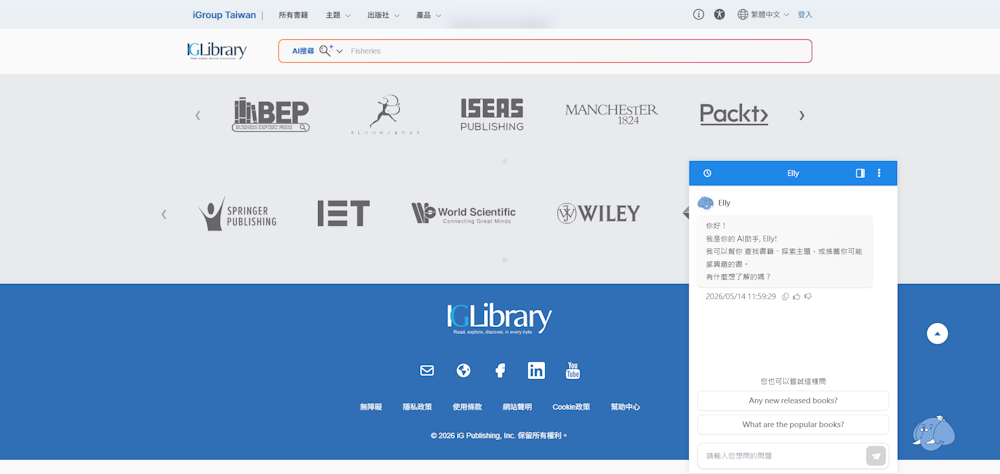Open the chat history clock icon
This screenshot has width=1000, height=474.
tap(707, 173)
